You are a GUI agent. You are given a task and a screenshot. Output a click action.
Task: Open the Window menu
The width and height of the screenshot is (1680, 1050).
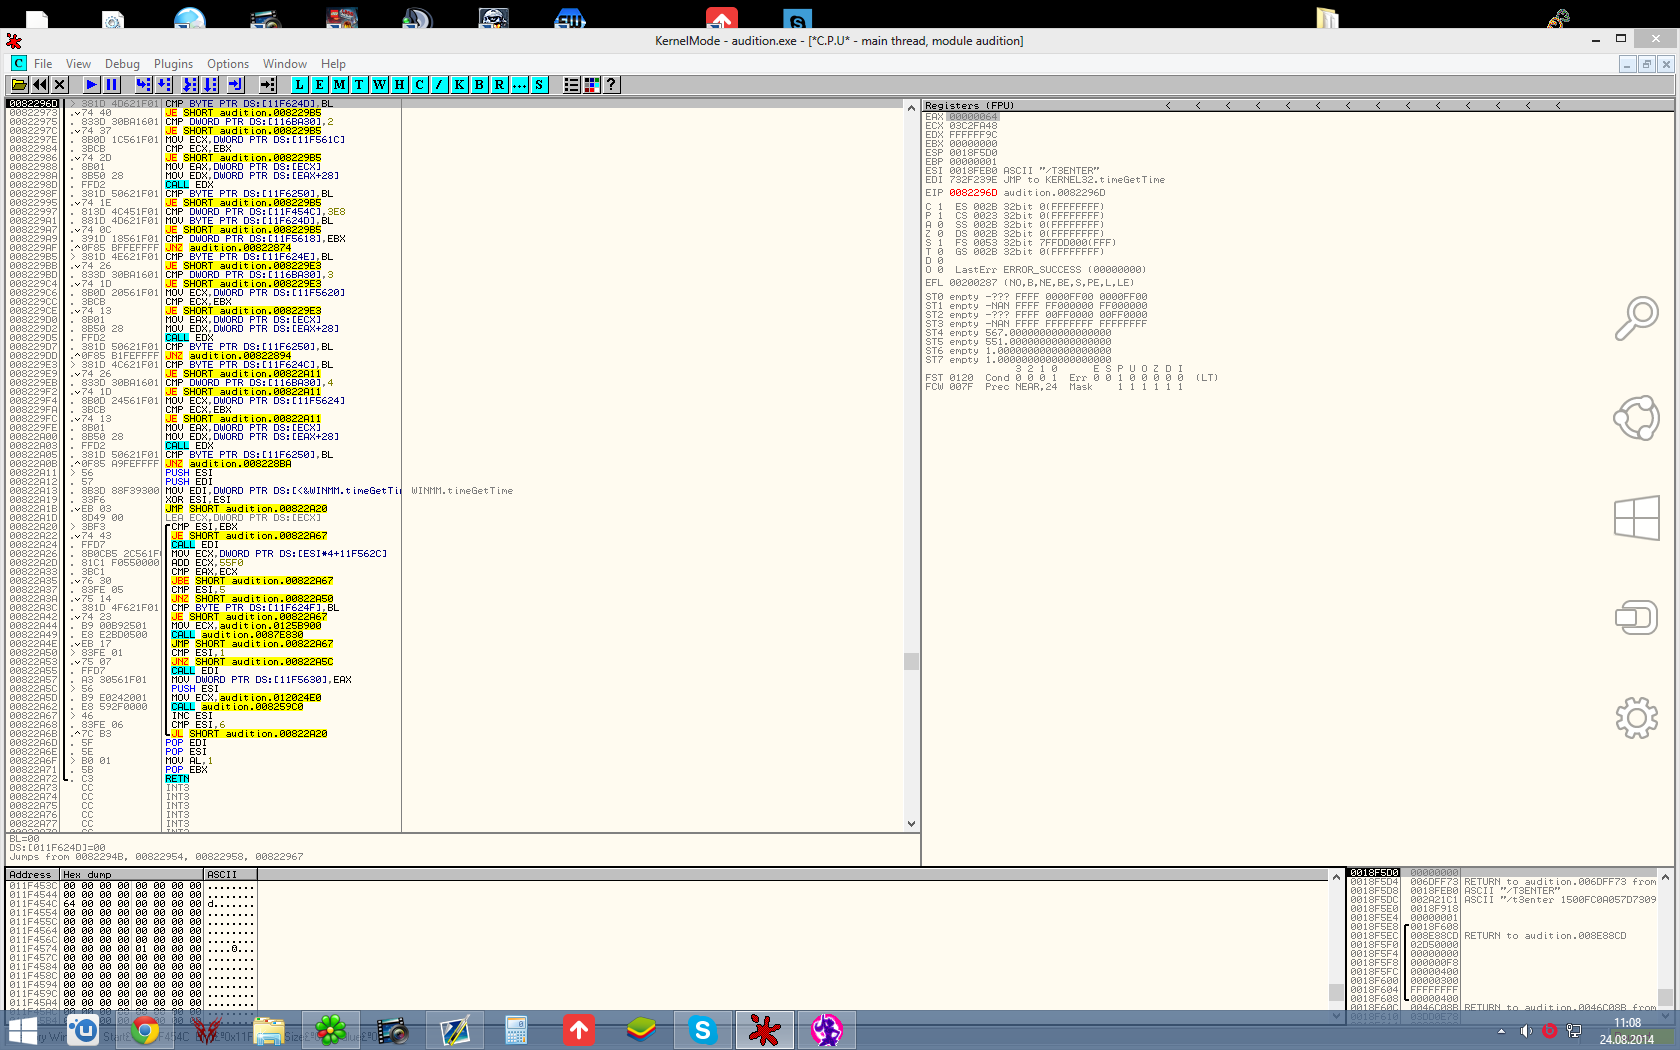pos(285,63)
